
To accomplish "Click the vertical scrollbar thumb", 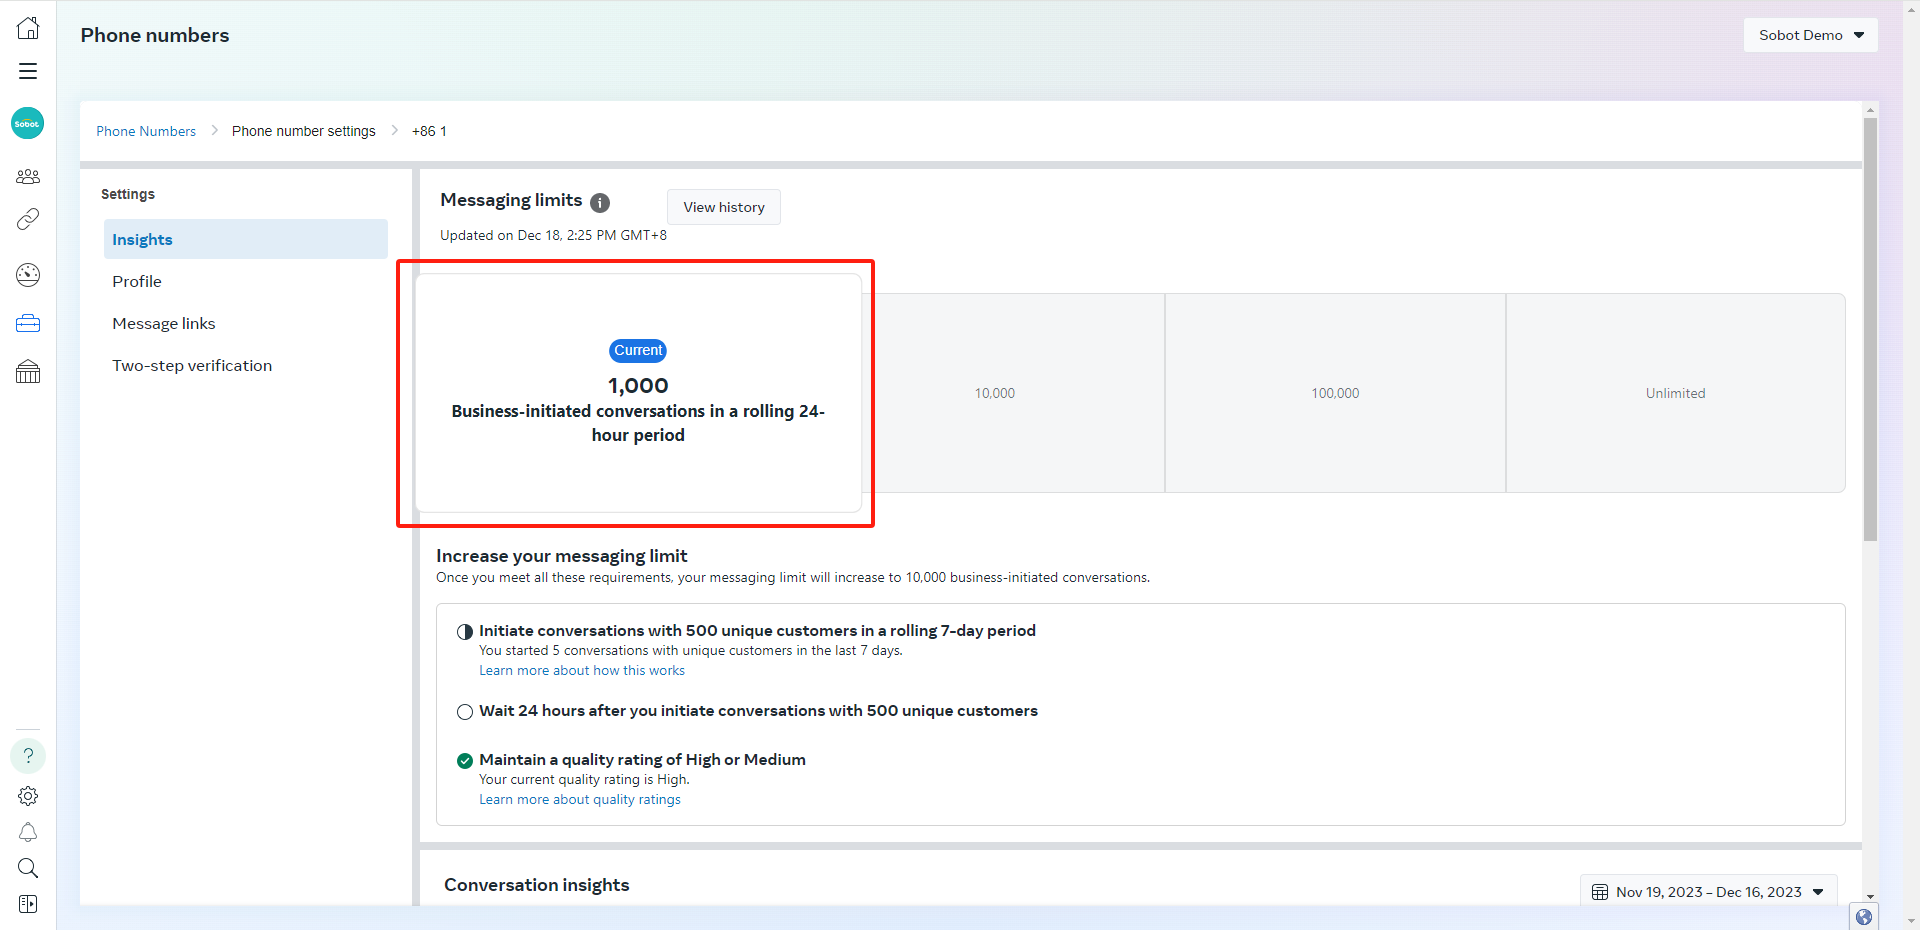I will coord(1870,330).
